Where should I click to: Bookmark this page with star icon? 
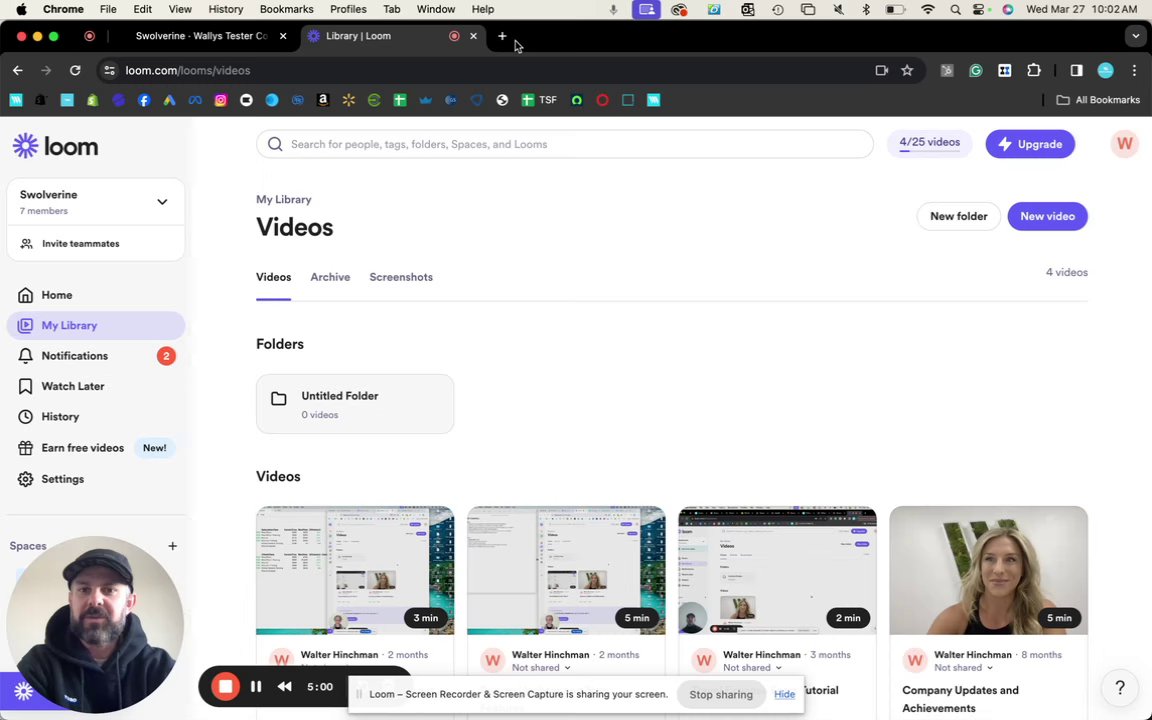[x=907, y=71]
